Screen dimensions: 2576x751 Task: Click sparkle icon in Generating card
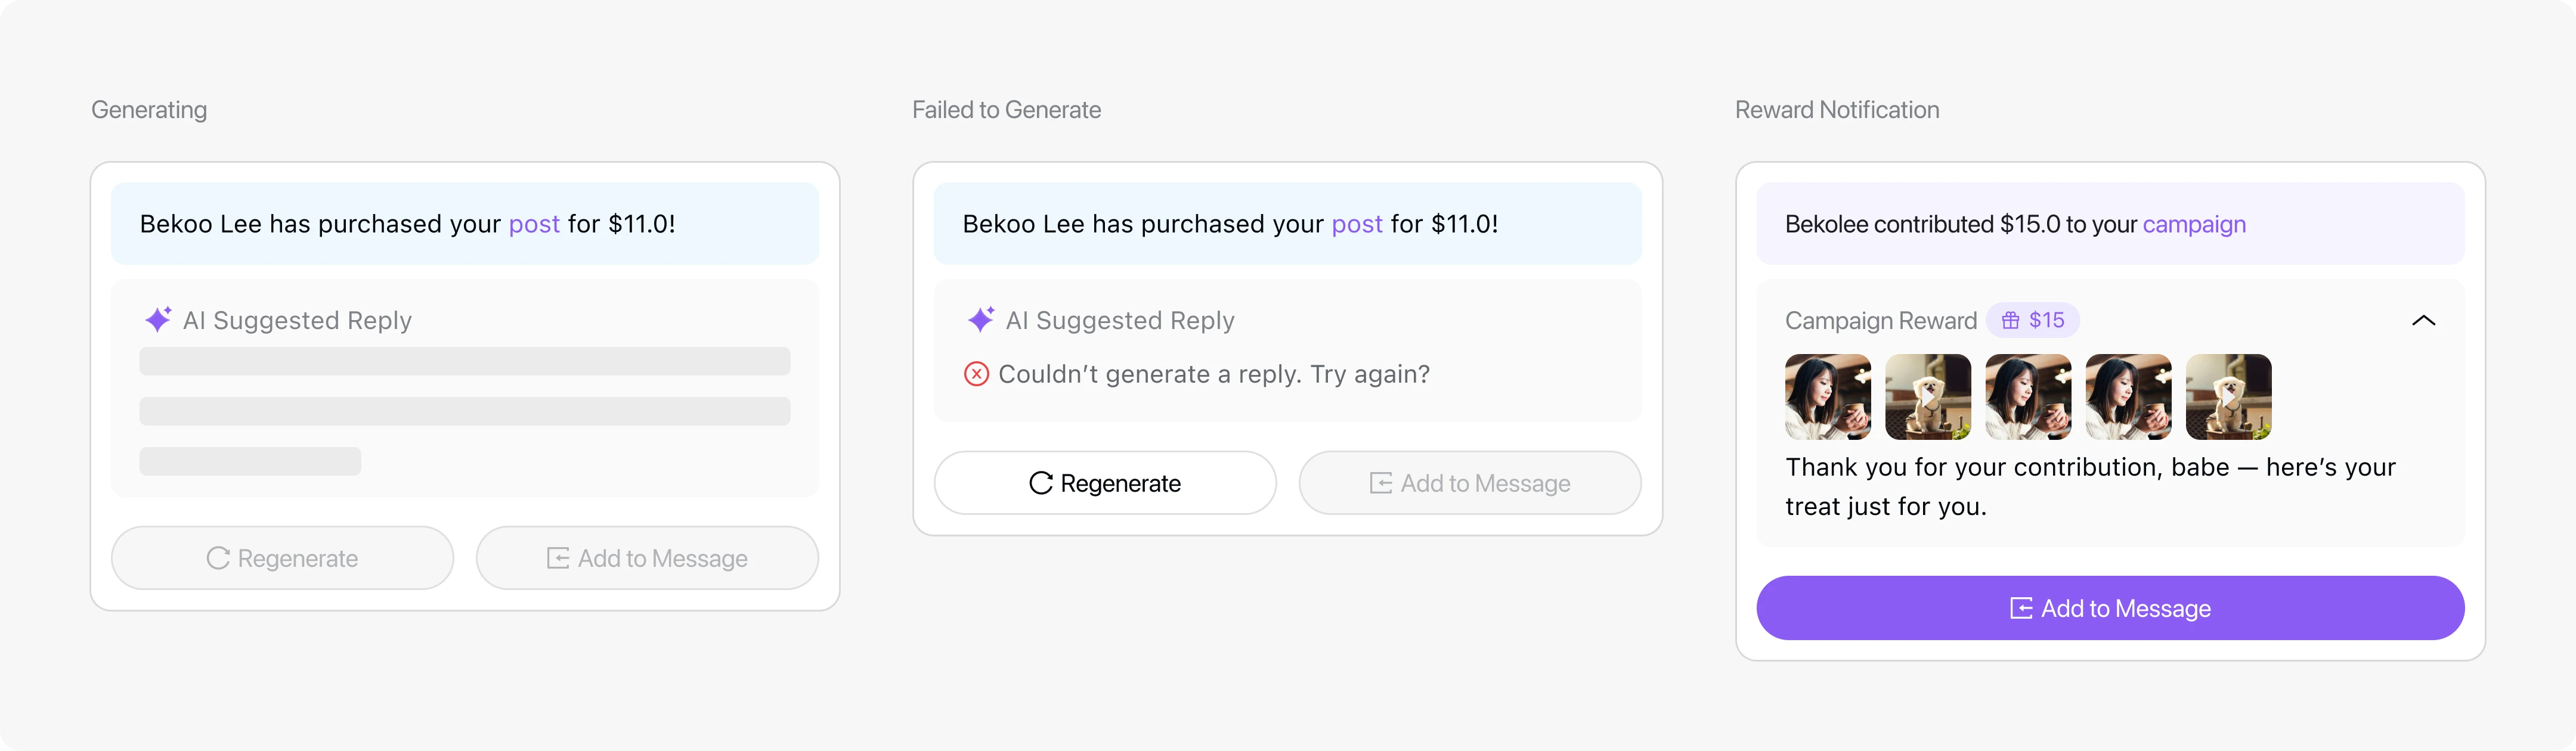pos(158,320)
